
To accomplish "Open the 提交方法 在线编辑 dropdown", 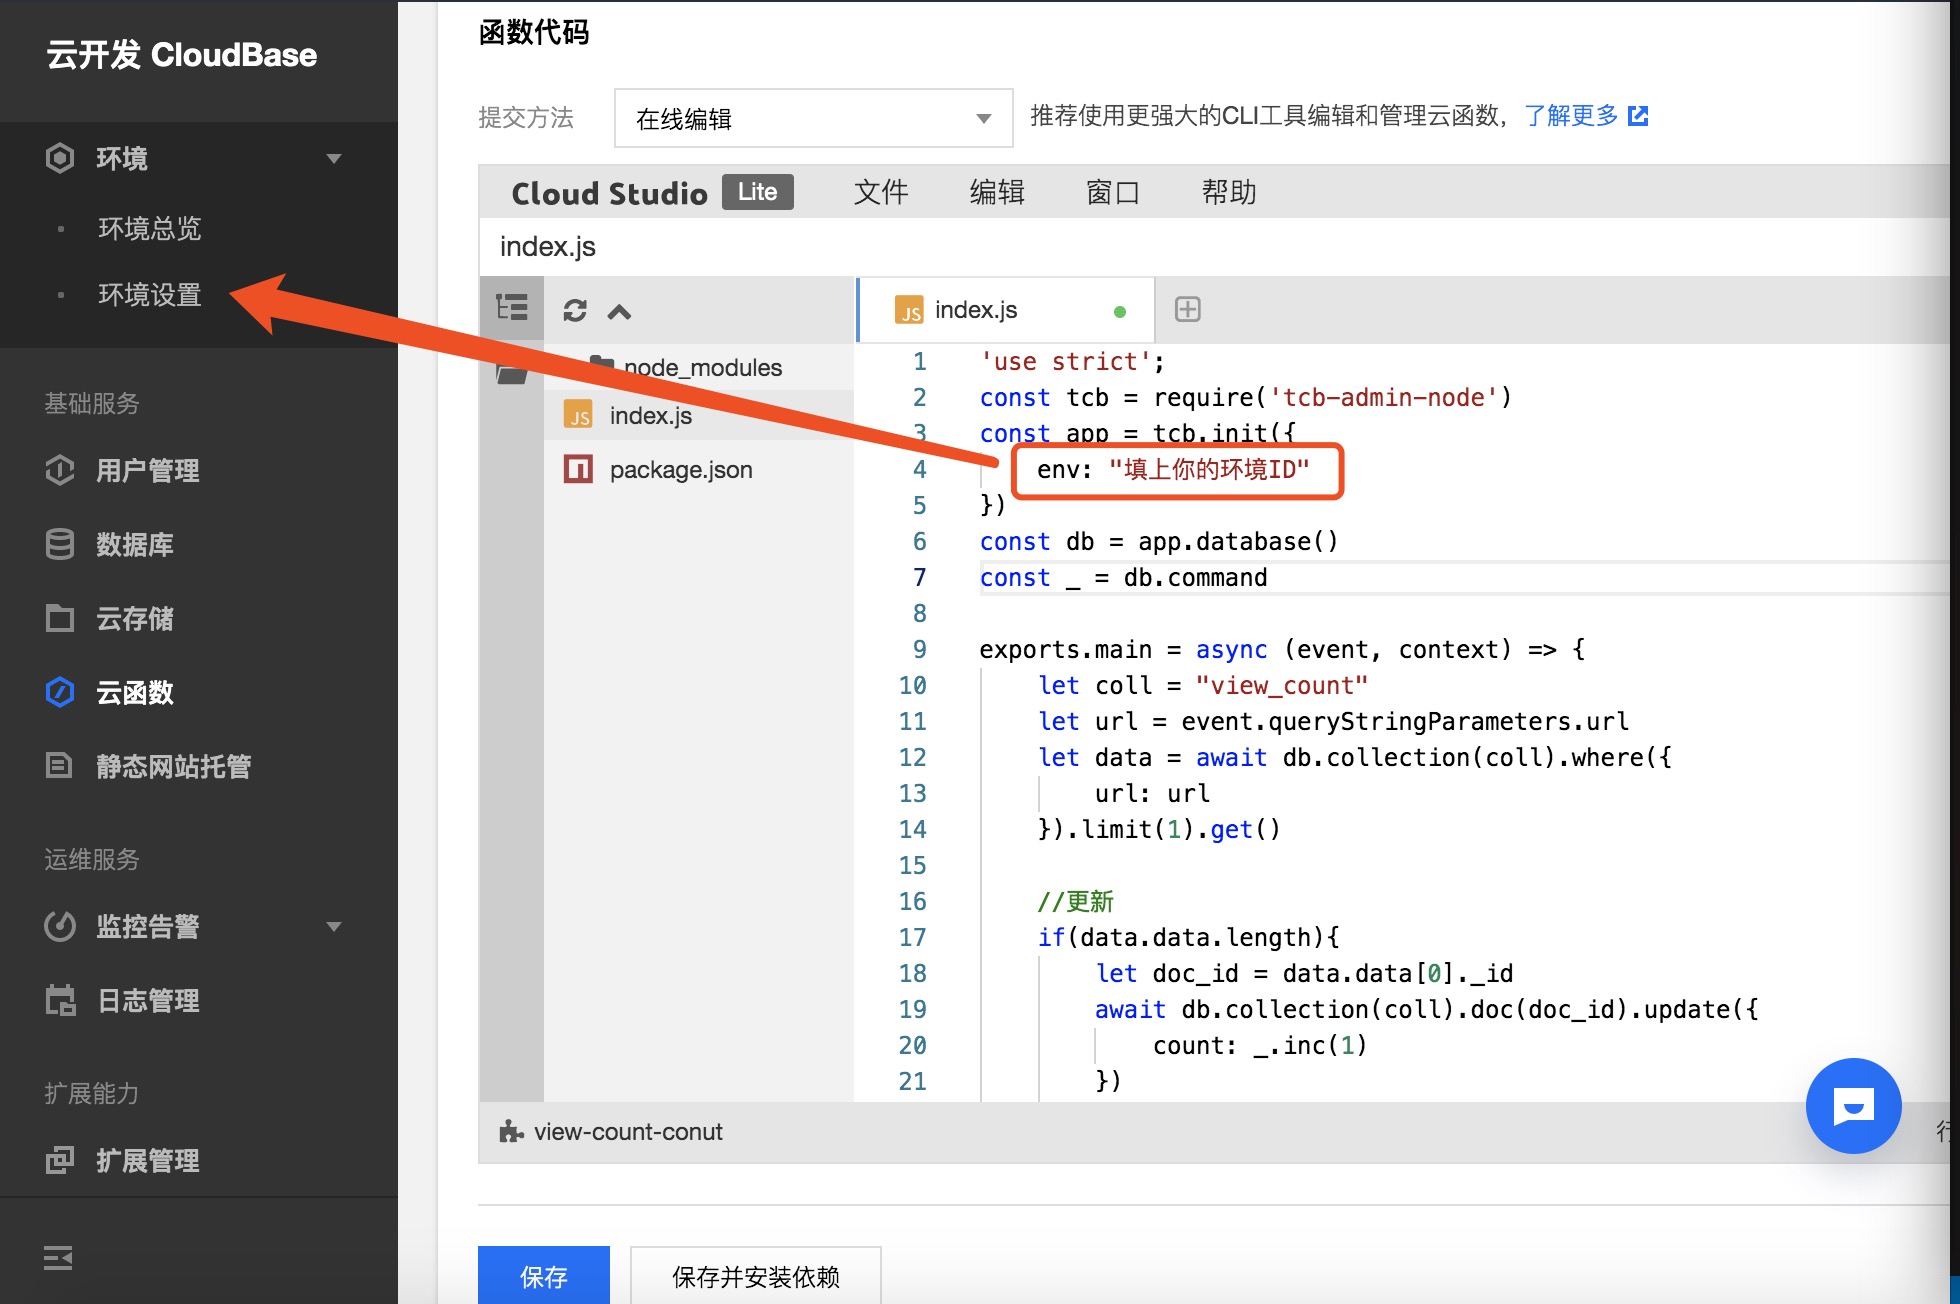I will [814, 118].
